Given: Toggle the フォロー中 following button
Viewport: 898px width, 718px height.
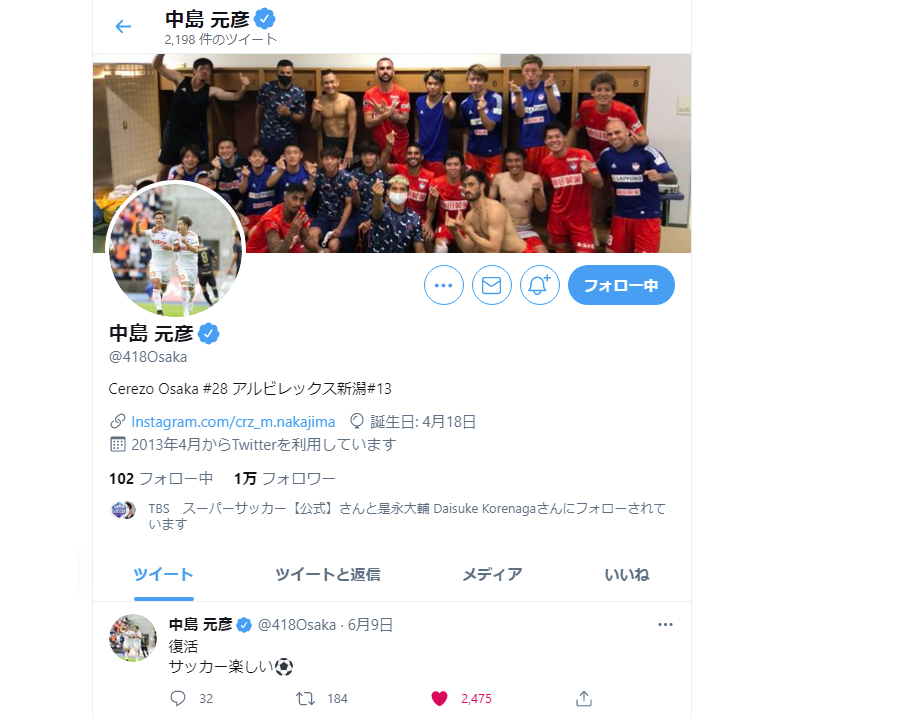Looking at the screenshot, I should click(x=621, y=285).
